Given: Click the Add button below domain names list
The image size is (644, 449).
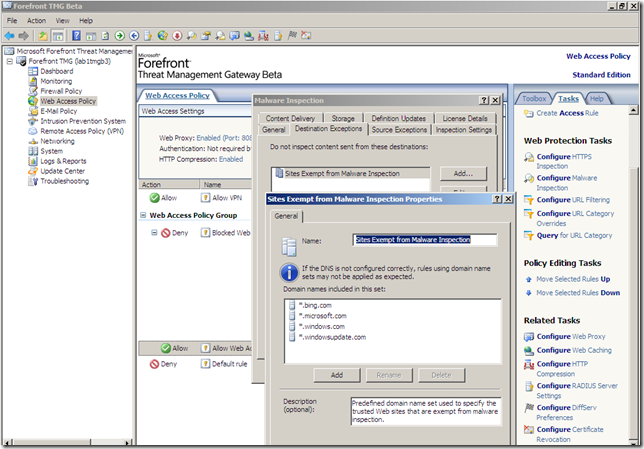Looking at the screenshot, I should point(337,375).
